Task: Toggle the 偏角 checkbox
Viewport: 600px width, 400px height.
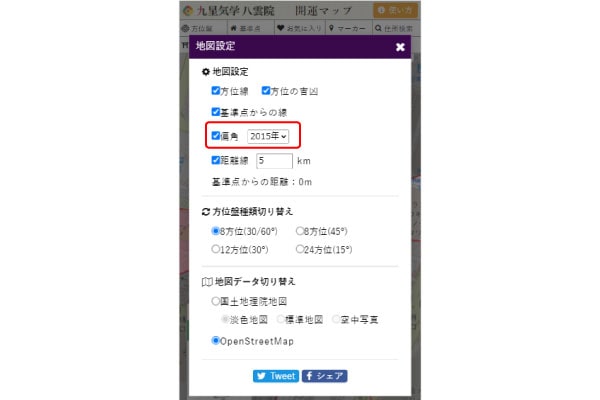Action: tap(215, 136)
